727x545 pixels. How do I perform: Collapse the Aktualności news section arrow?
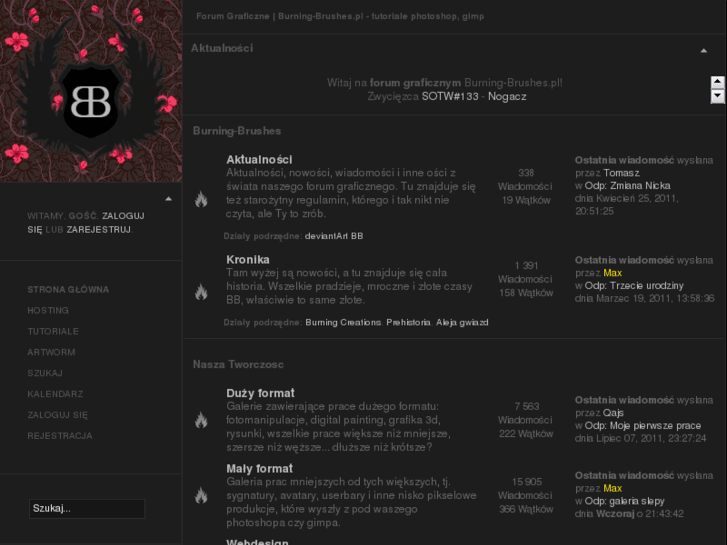(x=704, y=51)
